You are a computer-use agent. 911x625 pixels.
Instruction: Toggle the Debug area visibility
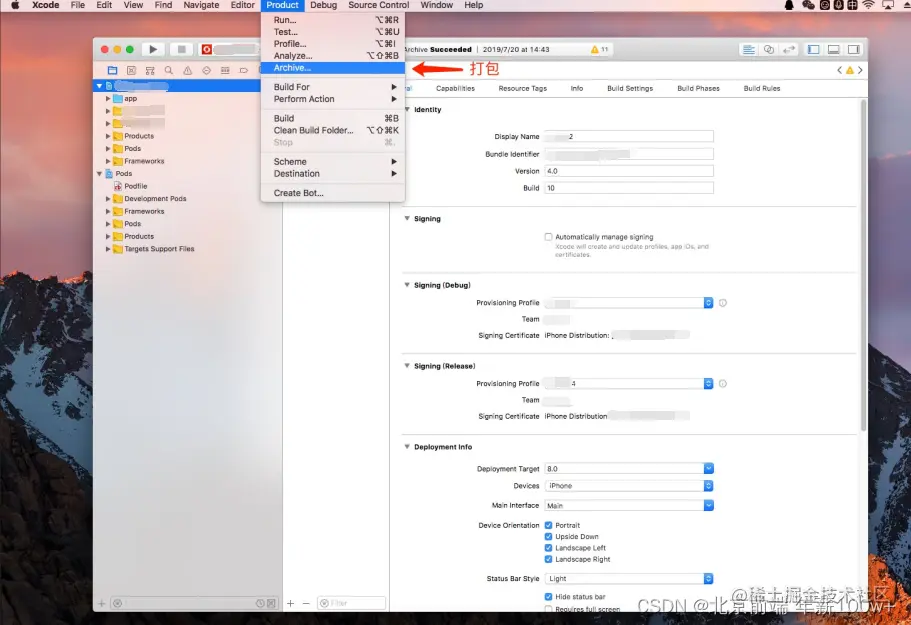833,49
